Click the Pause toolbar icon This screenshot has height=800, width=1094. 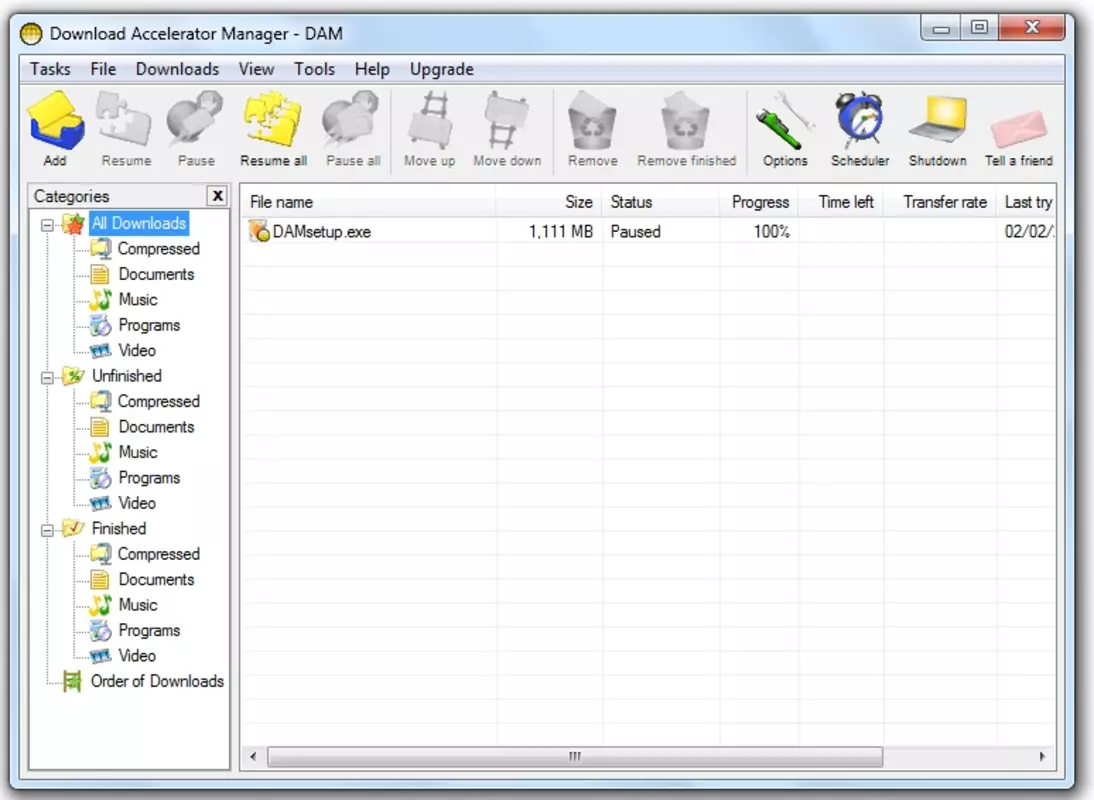(x=195, y=120)
